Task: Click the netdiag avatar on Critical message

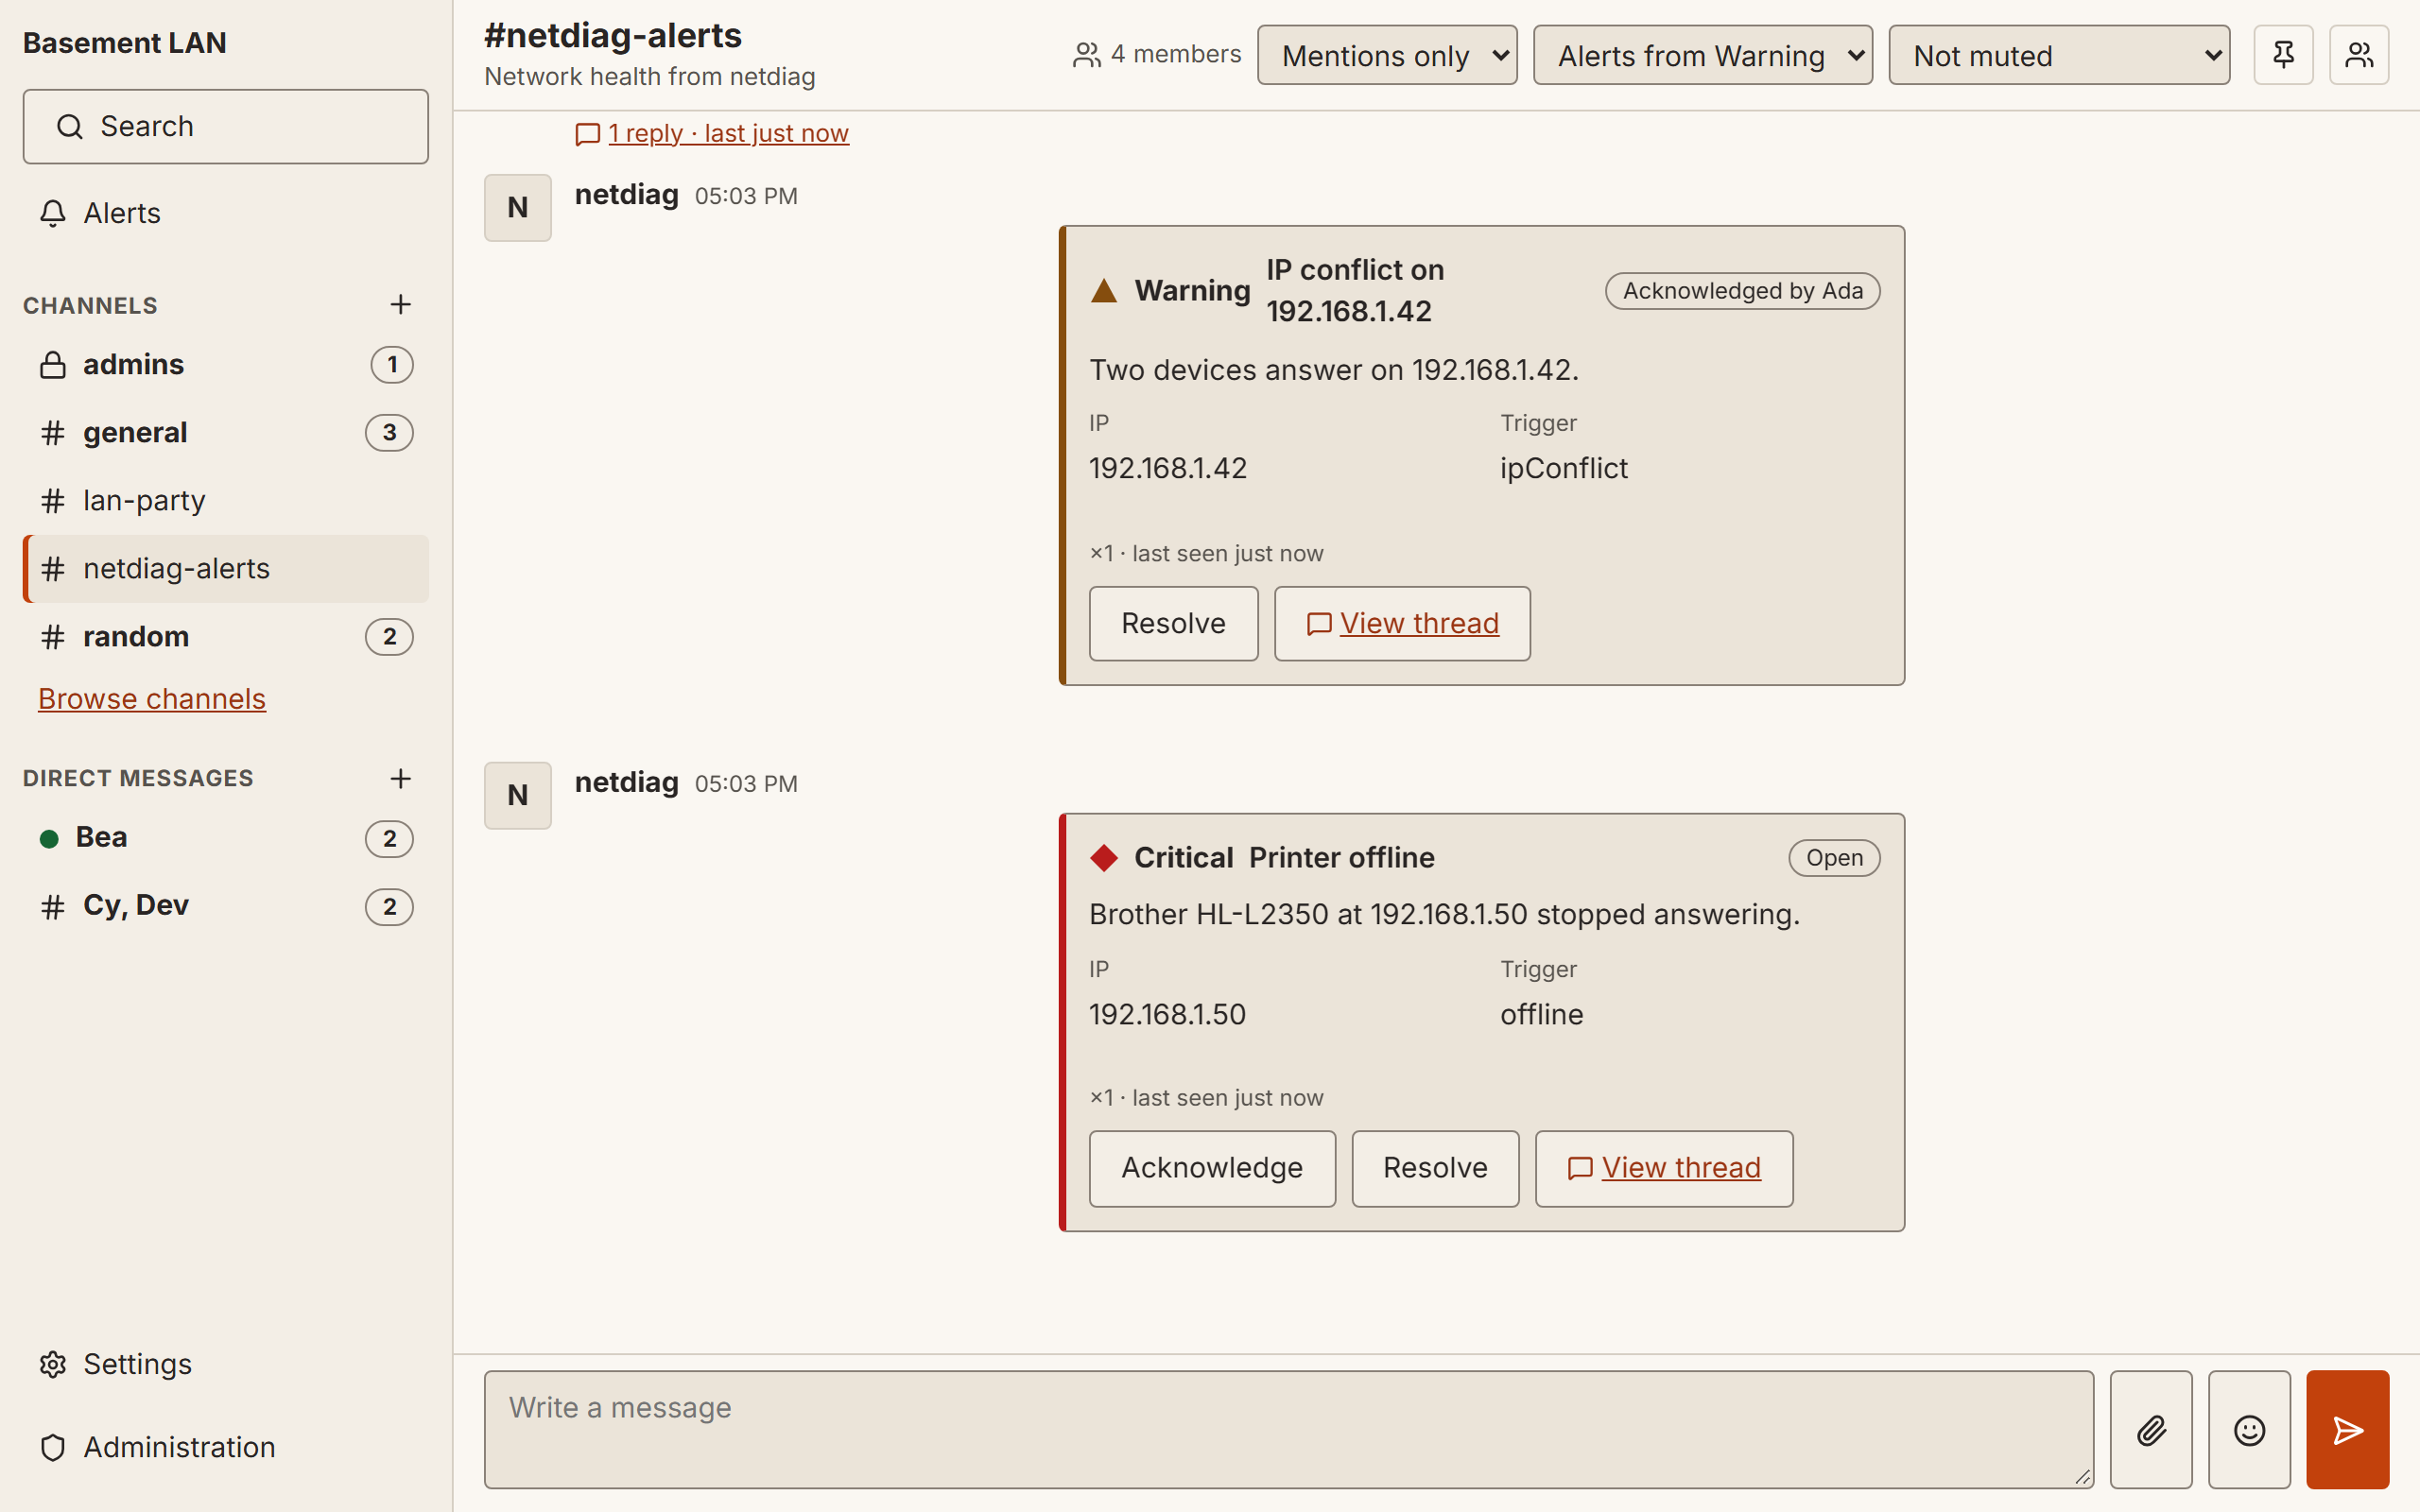Action: click(x=517, y=796)
